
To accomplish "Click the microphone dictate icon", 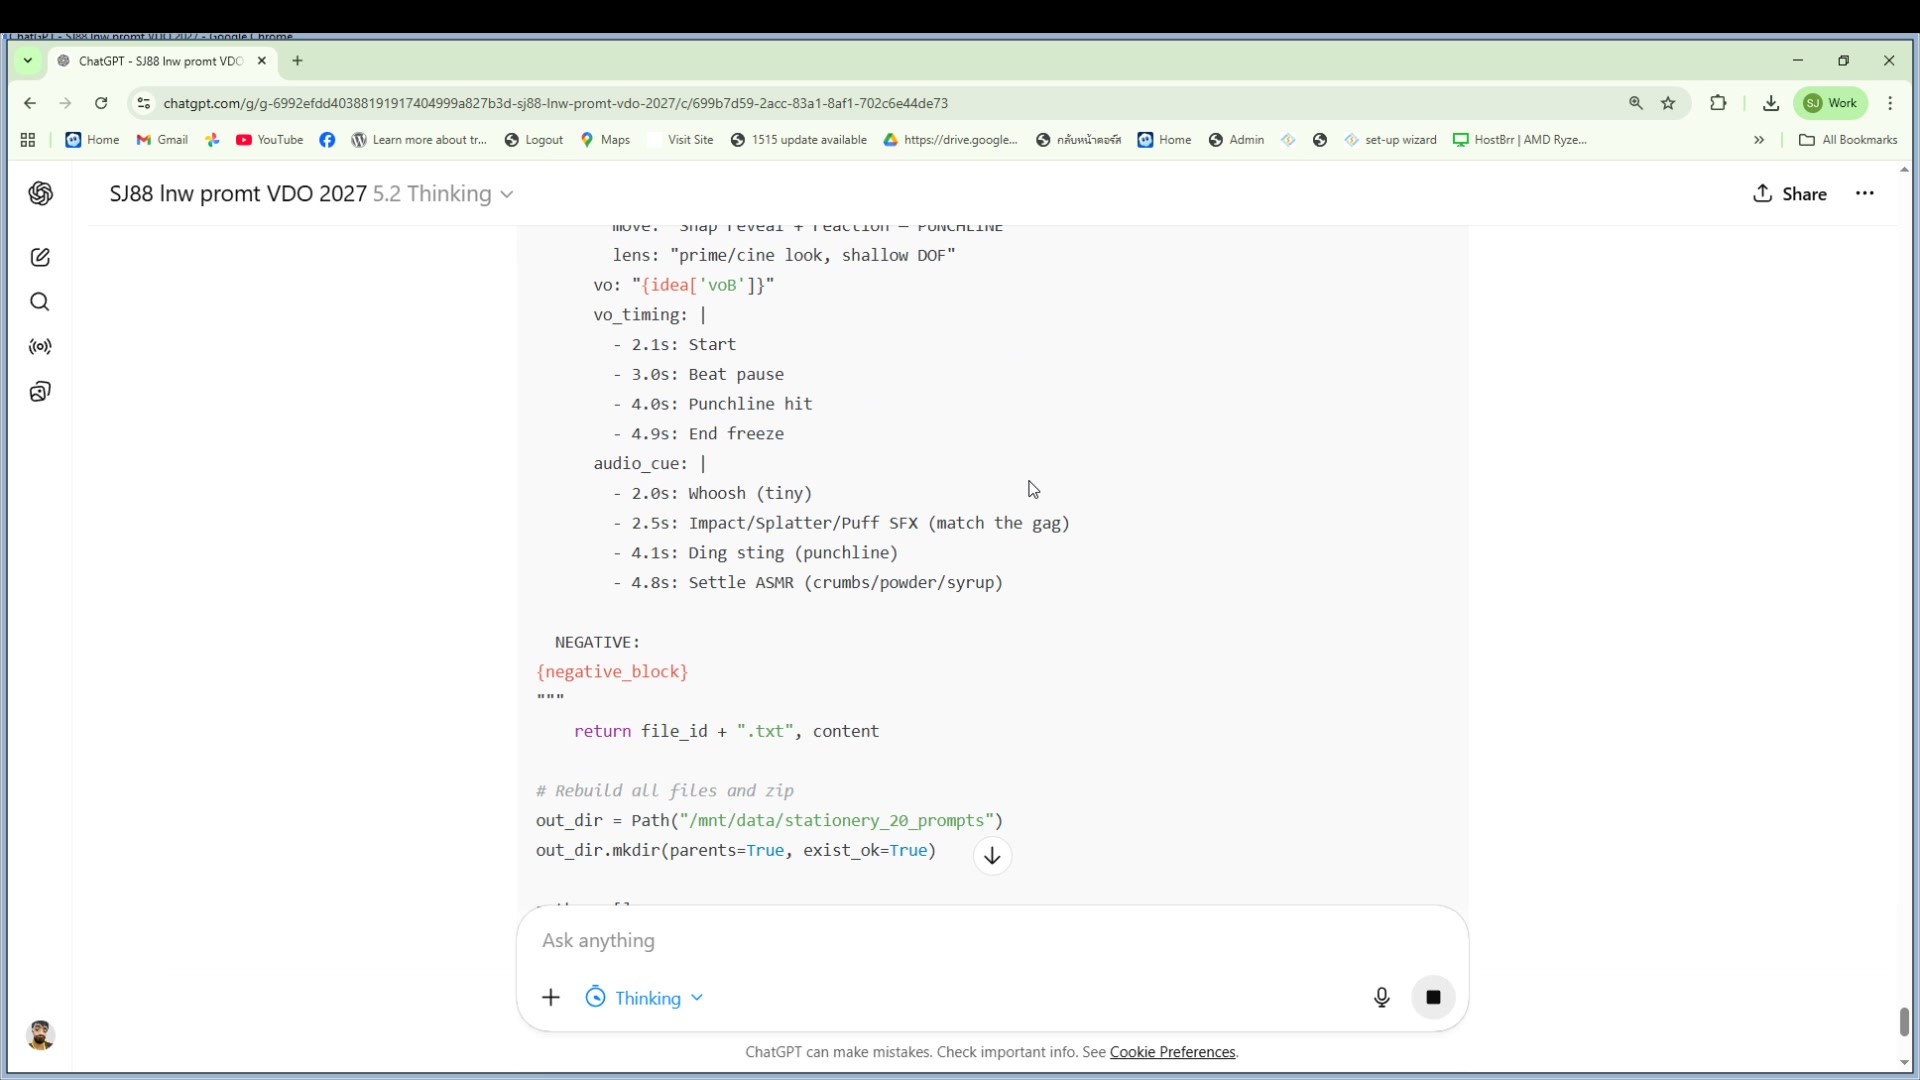I will [x=1381, y=997].
